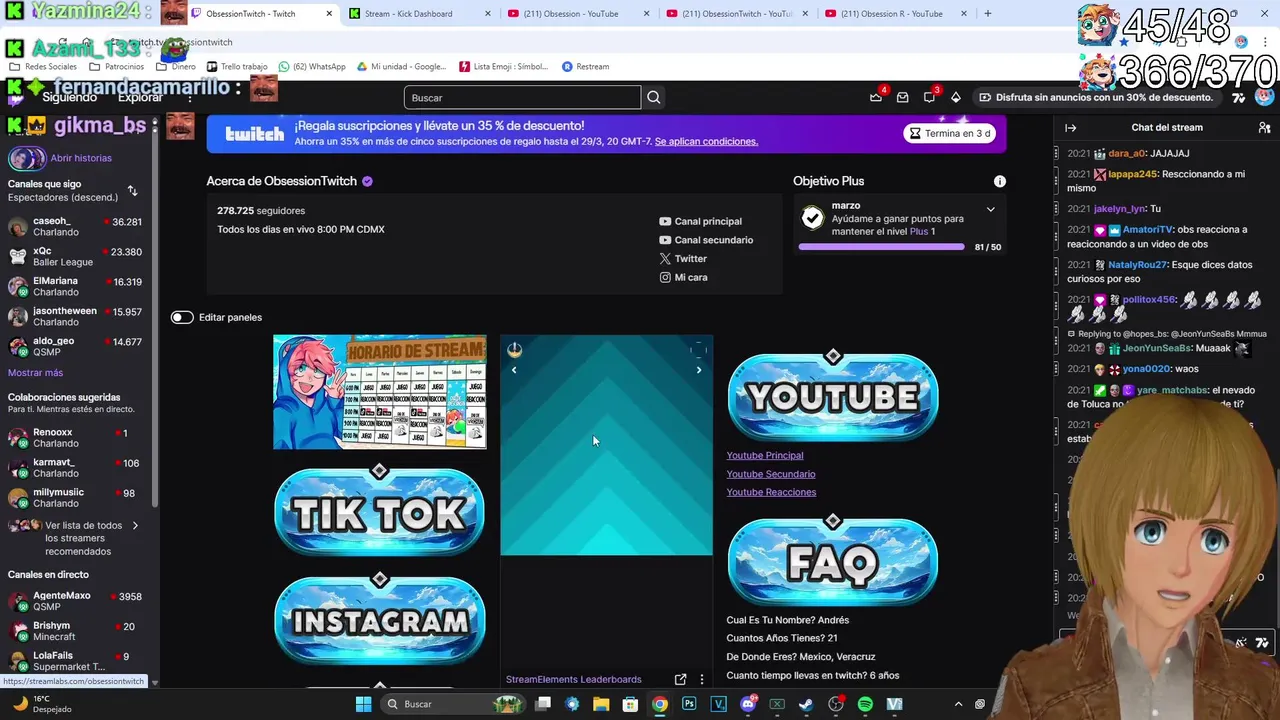
Task: Click the marzo objective progress bar
Action: (881, 247)
